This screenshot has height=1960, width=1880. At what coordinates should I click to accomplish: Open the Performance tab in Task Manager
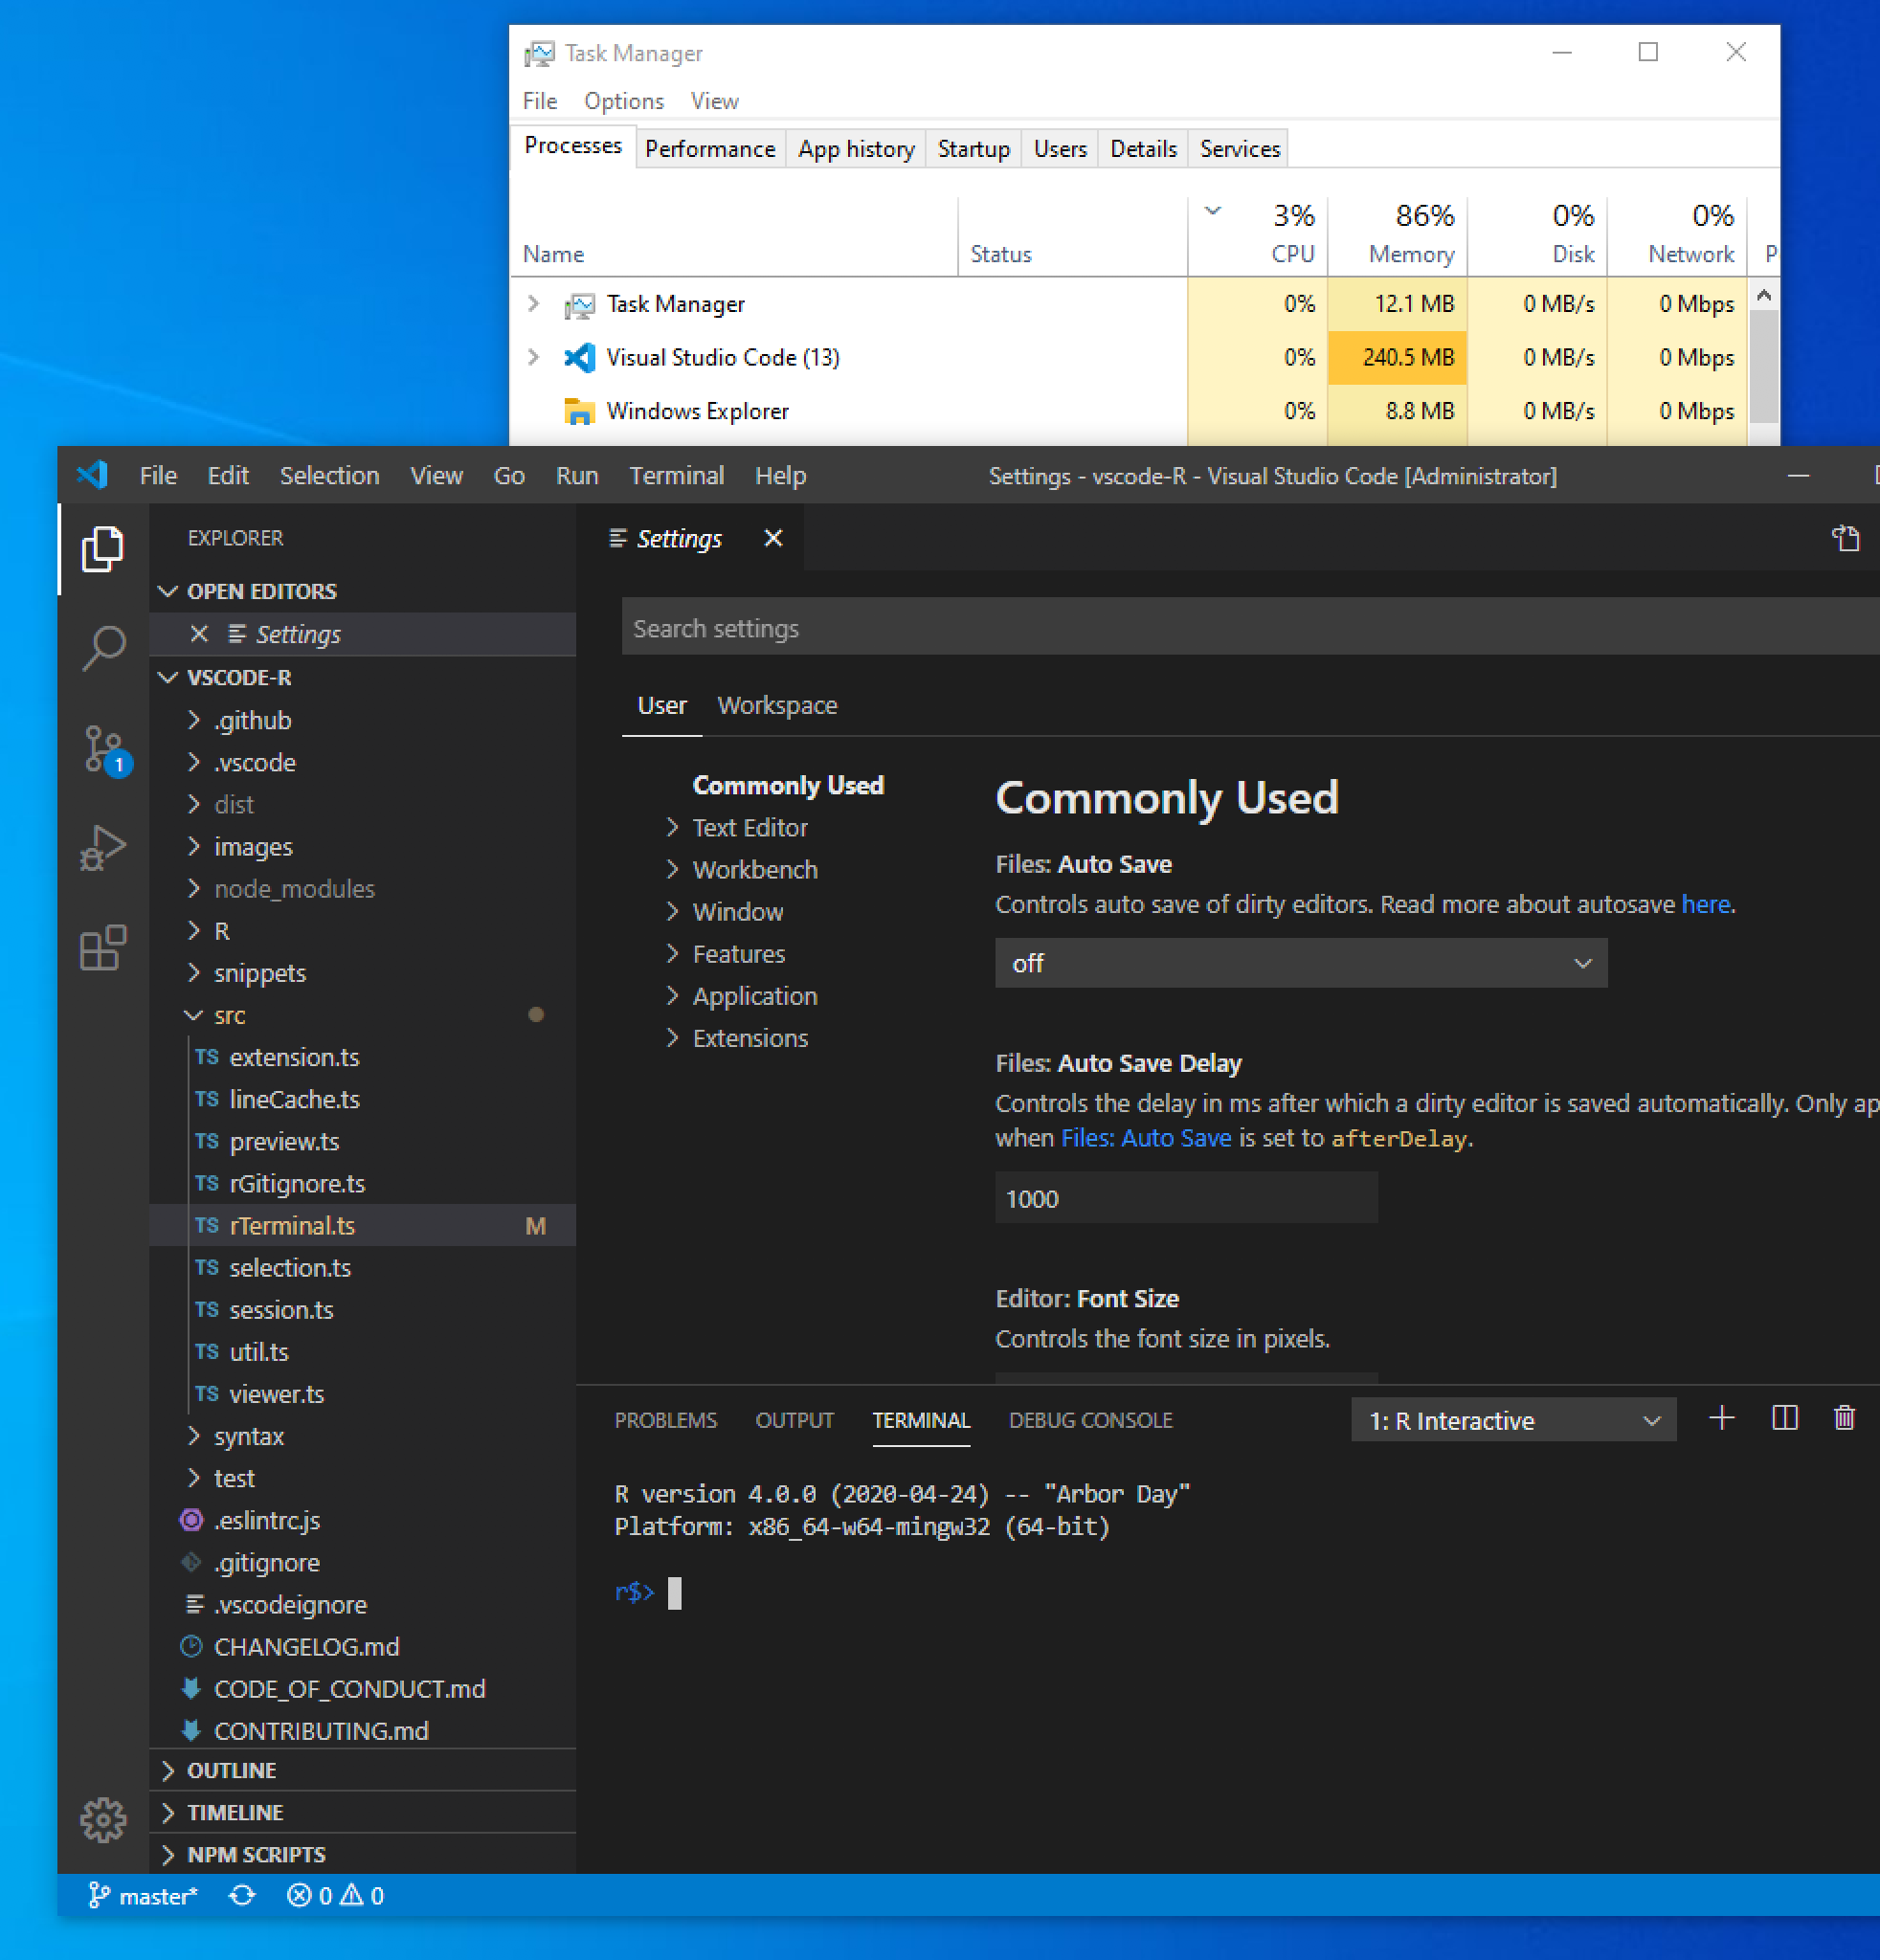(709, 149)
